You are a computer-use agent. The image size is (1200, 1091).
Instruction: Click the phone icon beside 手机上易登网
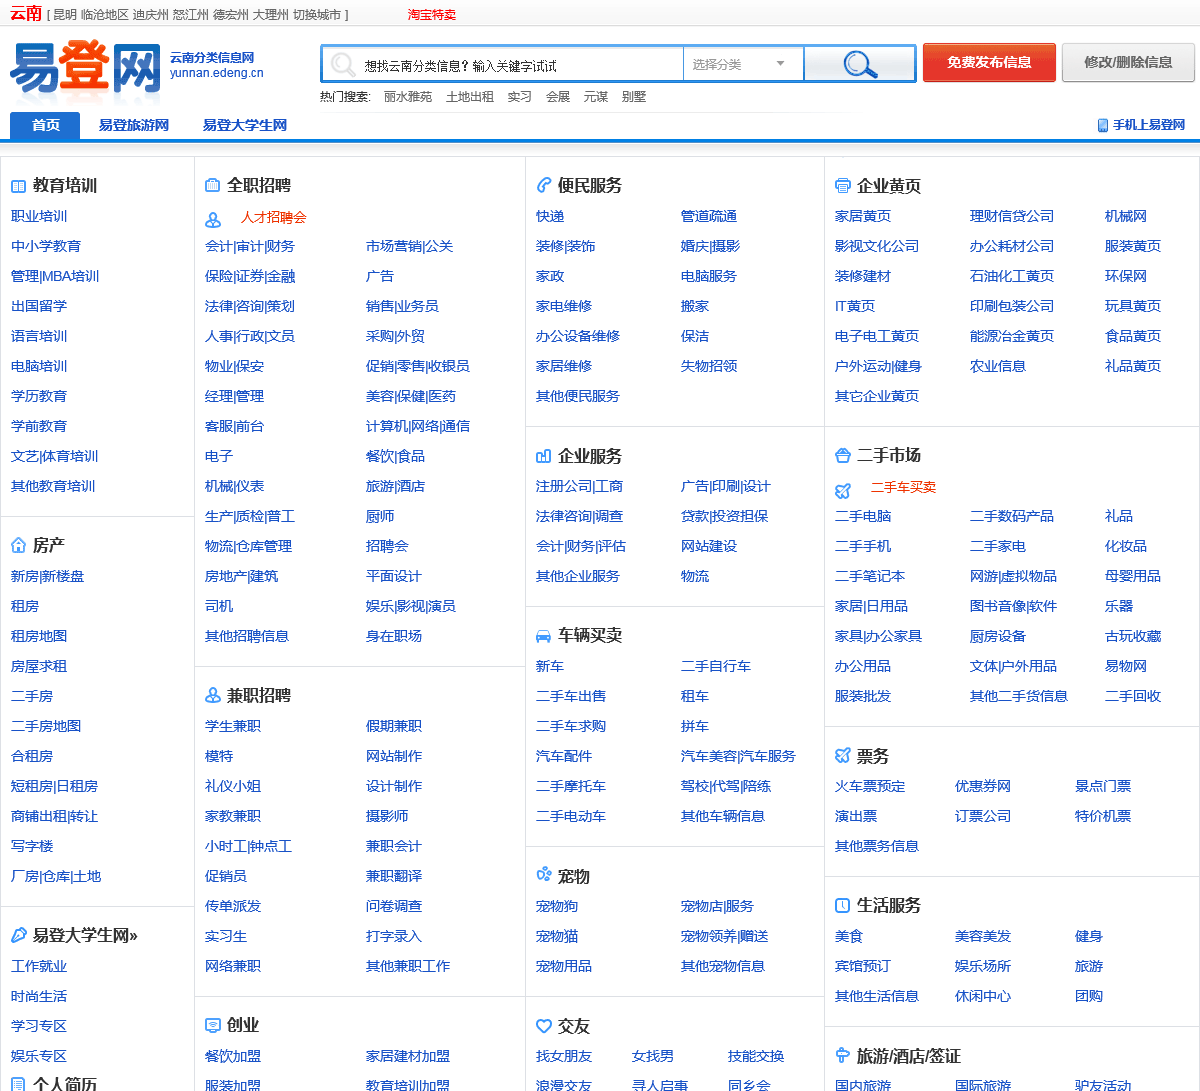(x=1103, y=125)
